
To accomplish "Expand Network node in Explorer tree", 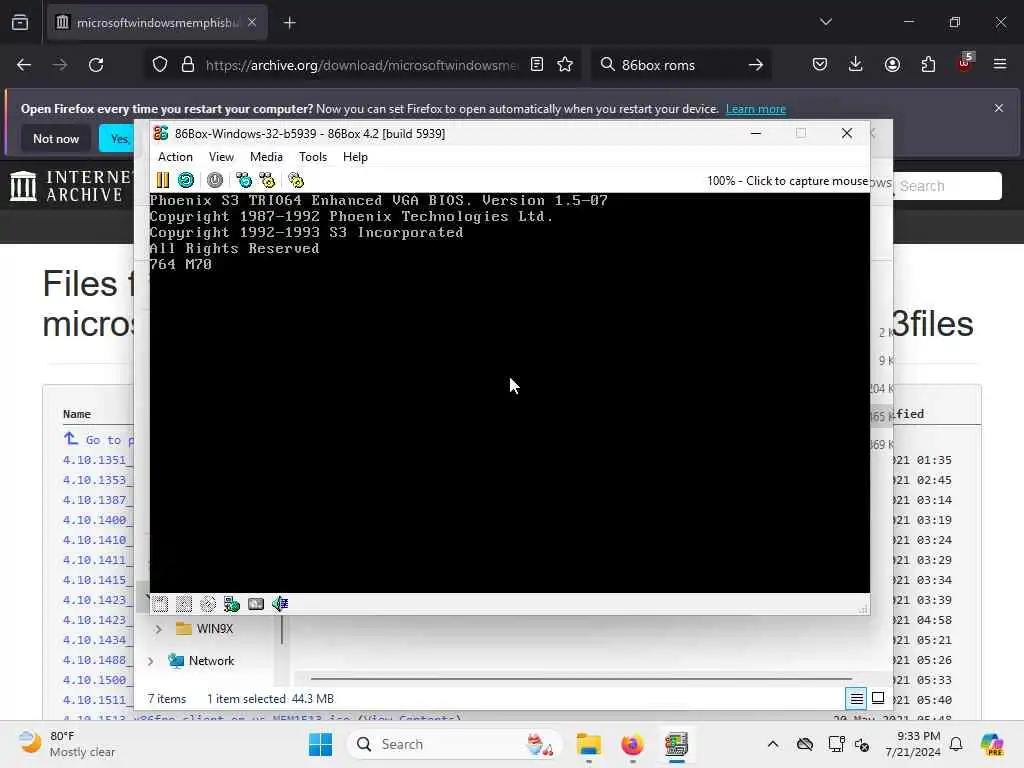I will coord(151,661).
